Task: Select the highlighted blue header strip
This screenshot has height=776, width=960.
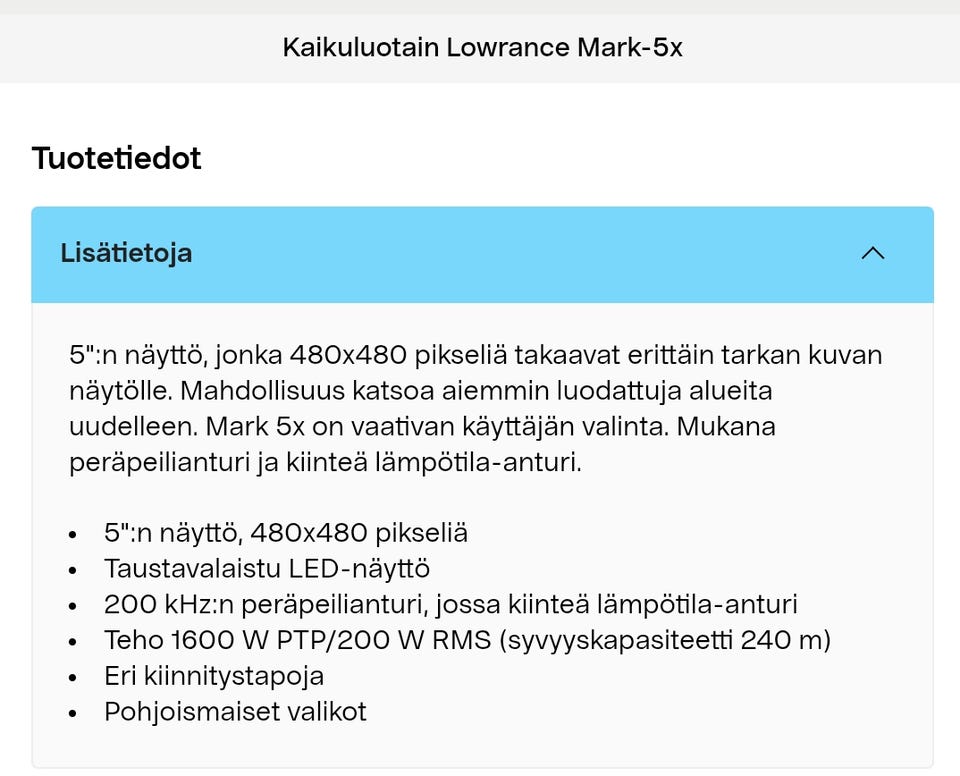Action: point(480,254)
